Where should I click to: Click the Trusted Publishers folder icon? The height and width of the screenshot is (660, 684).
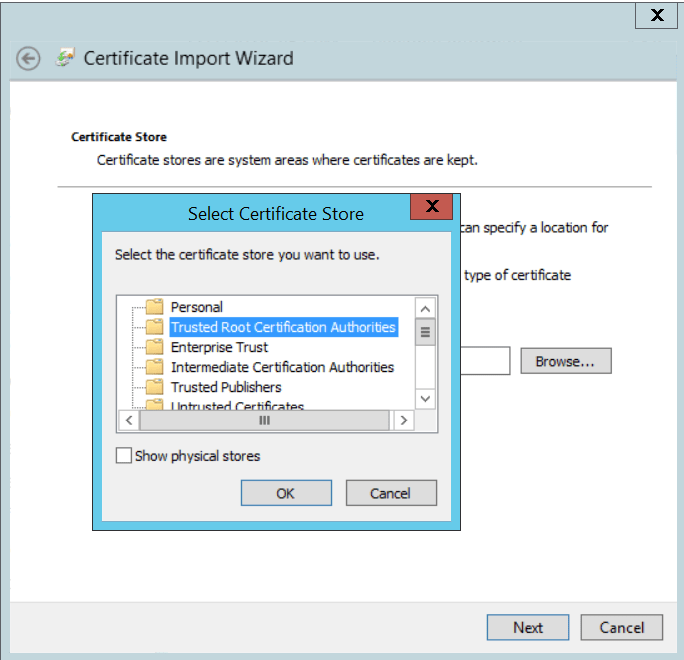click(x=154, y=387)
